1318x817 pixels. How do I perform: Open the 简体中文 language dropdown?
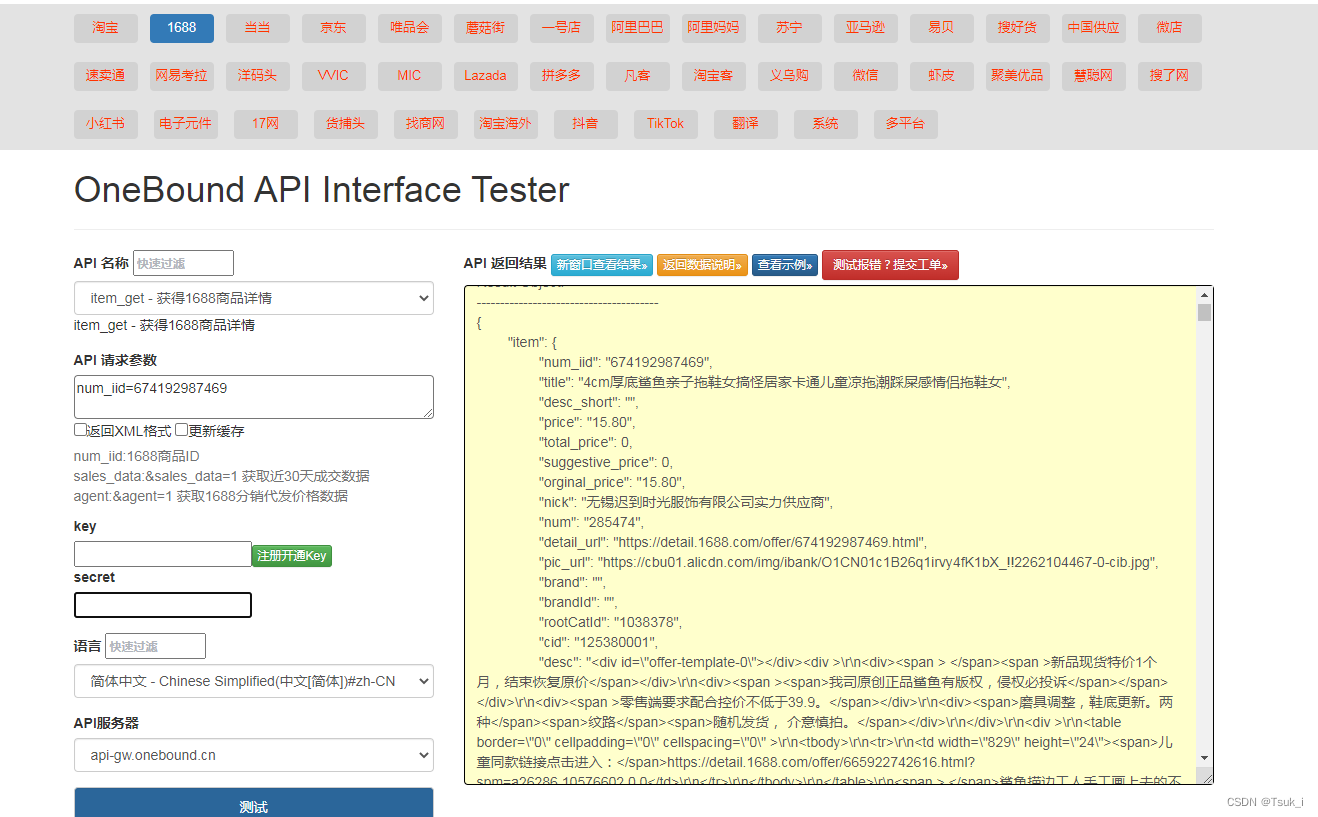(x=254, y=681)
